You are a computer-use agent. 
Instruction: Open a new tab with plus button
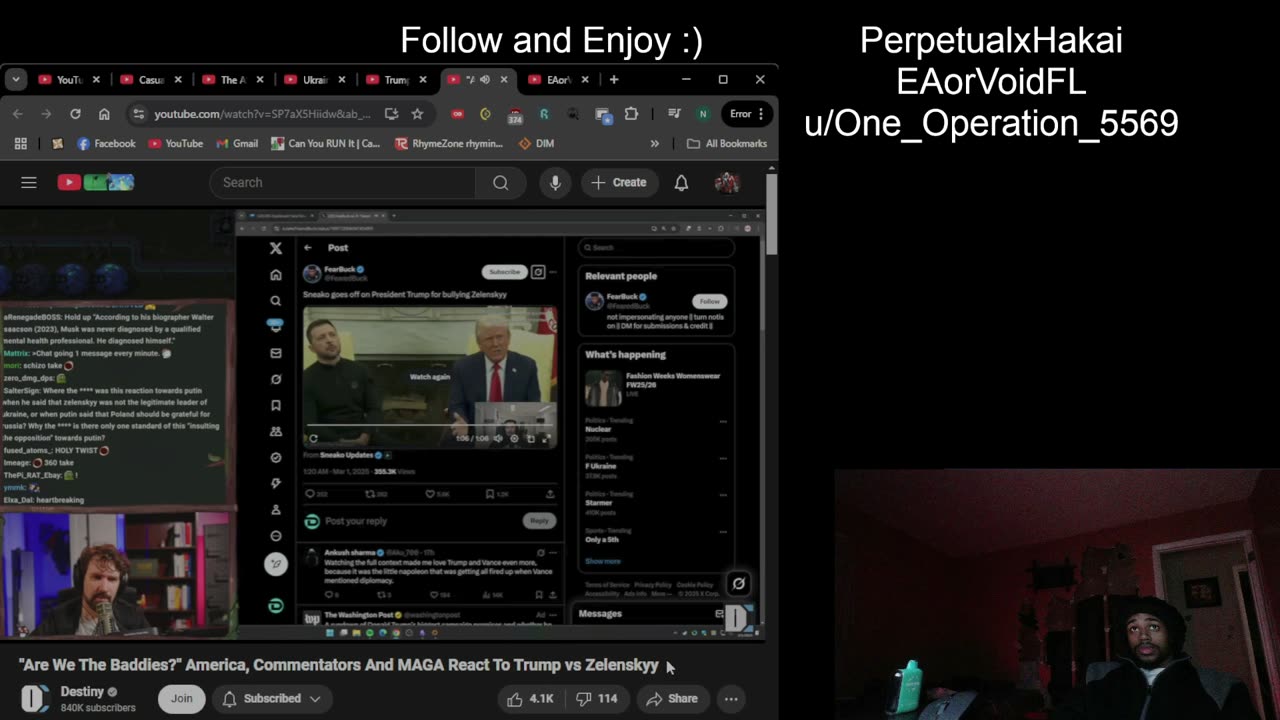[614, 80]
